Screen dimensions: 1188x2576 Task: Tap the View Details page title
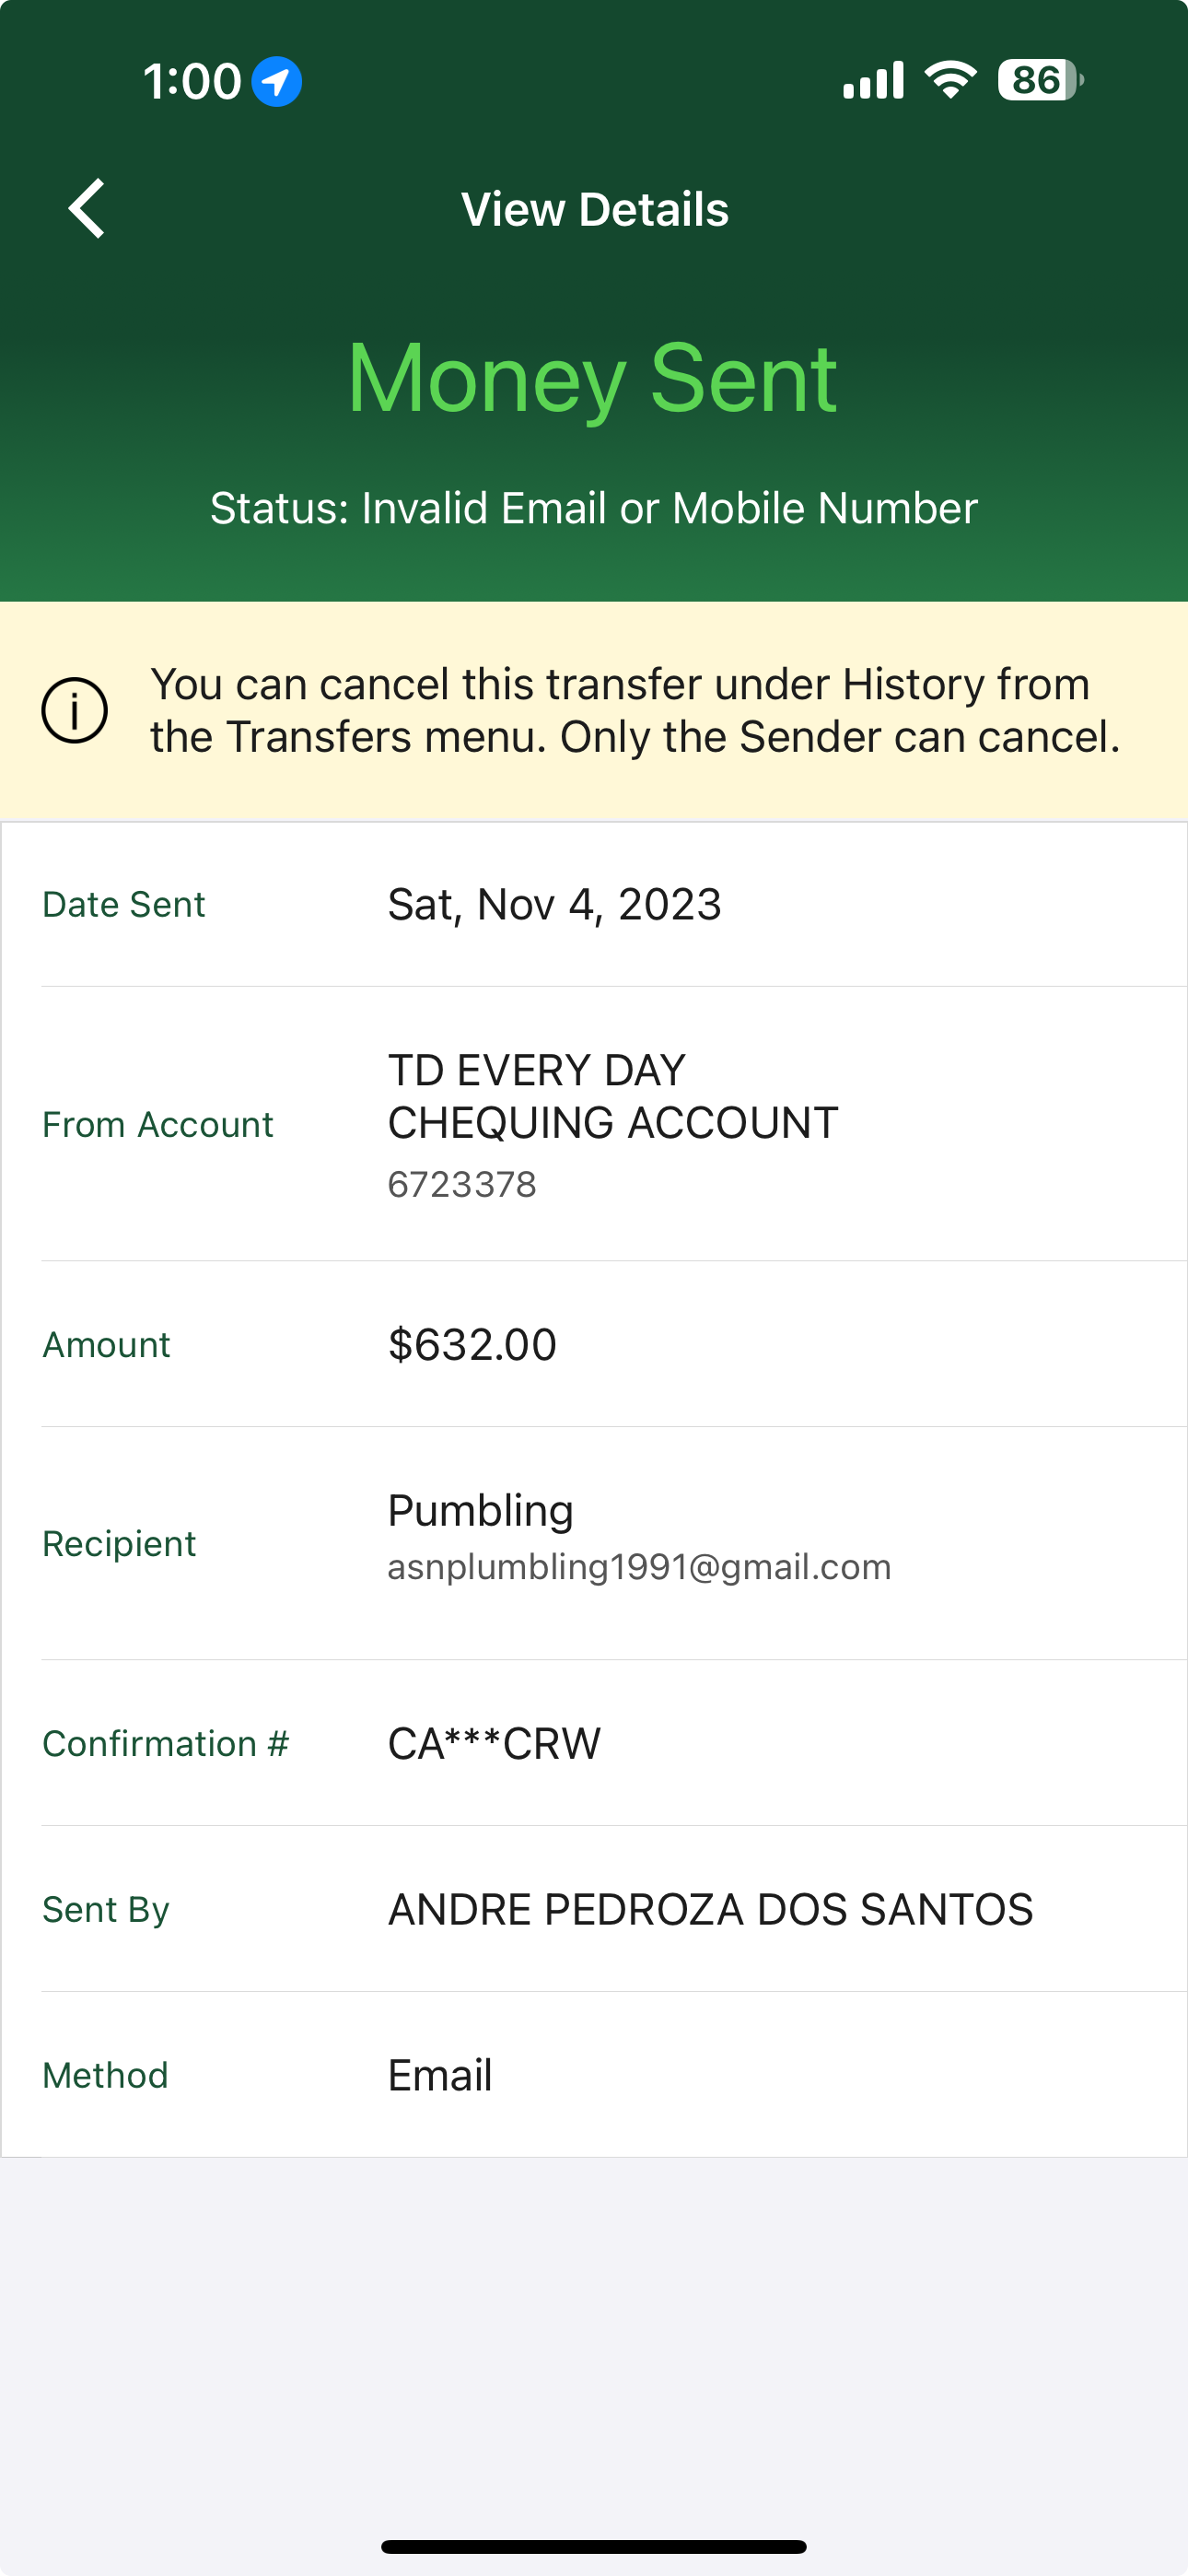(594, 209)
